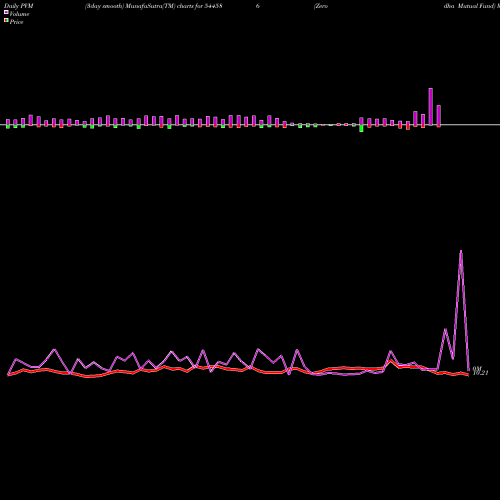
Task: Select the 'Volume' legend label
Action: click(19, 14)
